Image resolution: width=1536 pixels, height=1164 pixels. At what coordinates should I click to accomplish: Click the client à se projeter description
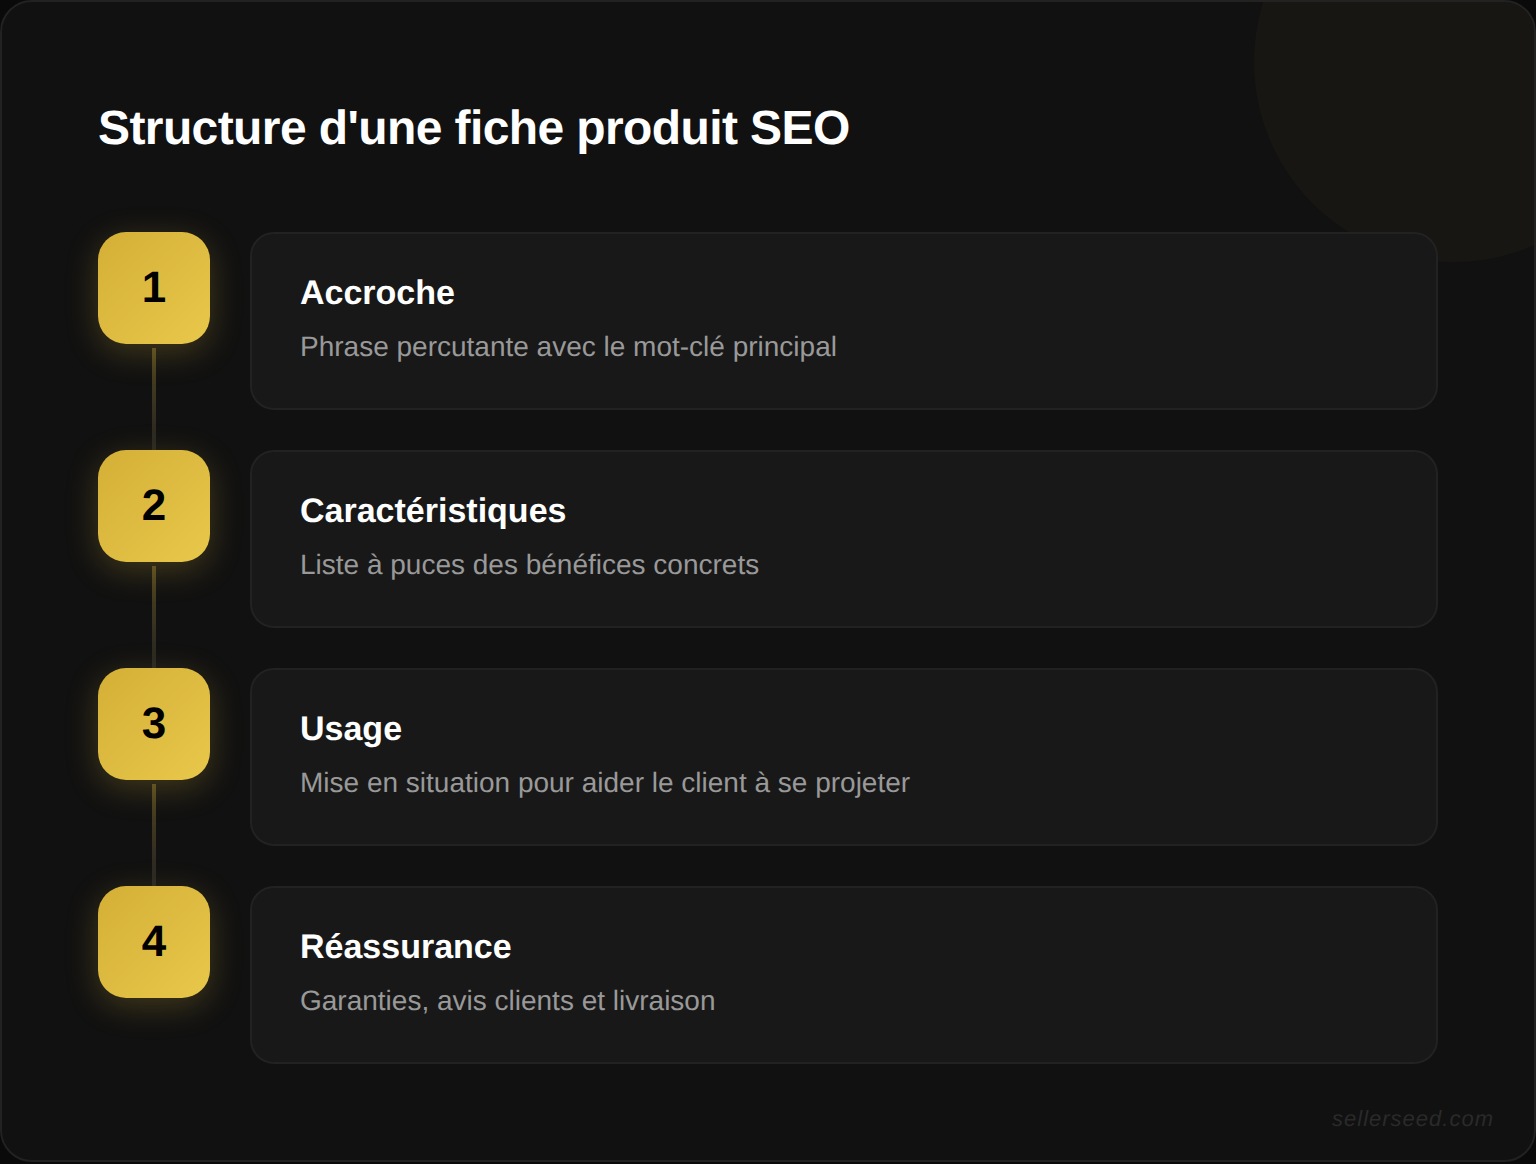[x=605, y=783]
